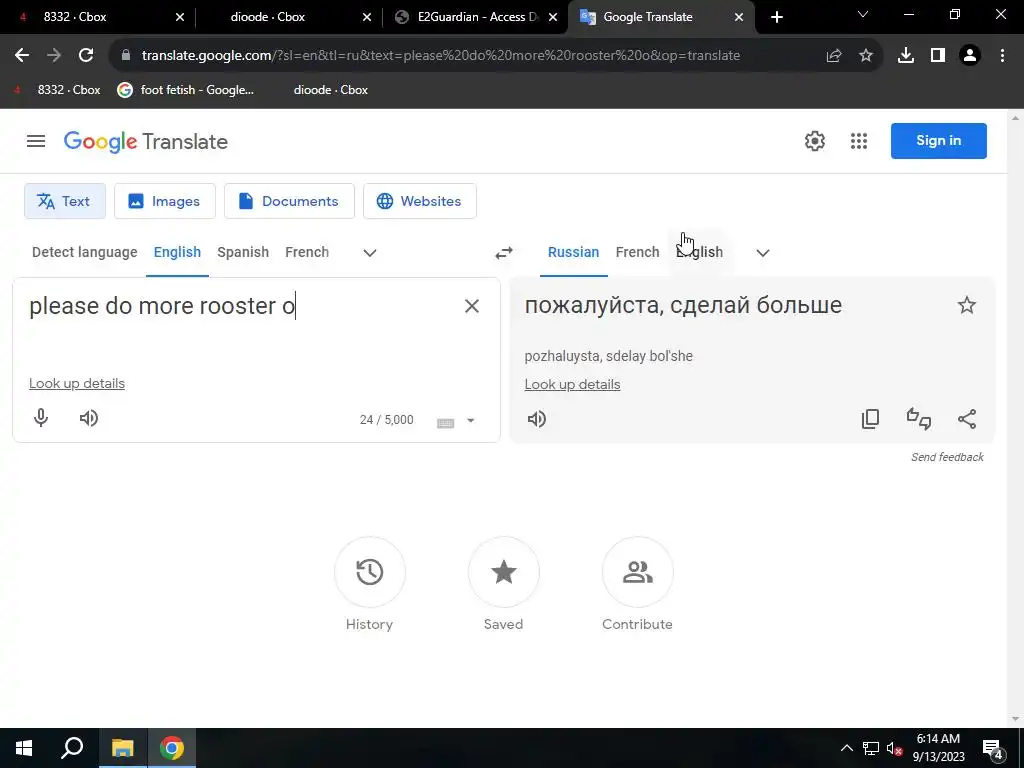The image size is (1024, 768).
Task: Clear the source text with X
Action: point(472,306)
